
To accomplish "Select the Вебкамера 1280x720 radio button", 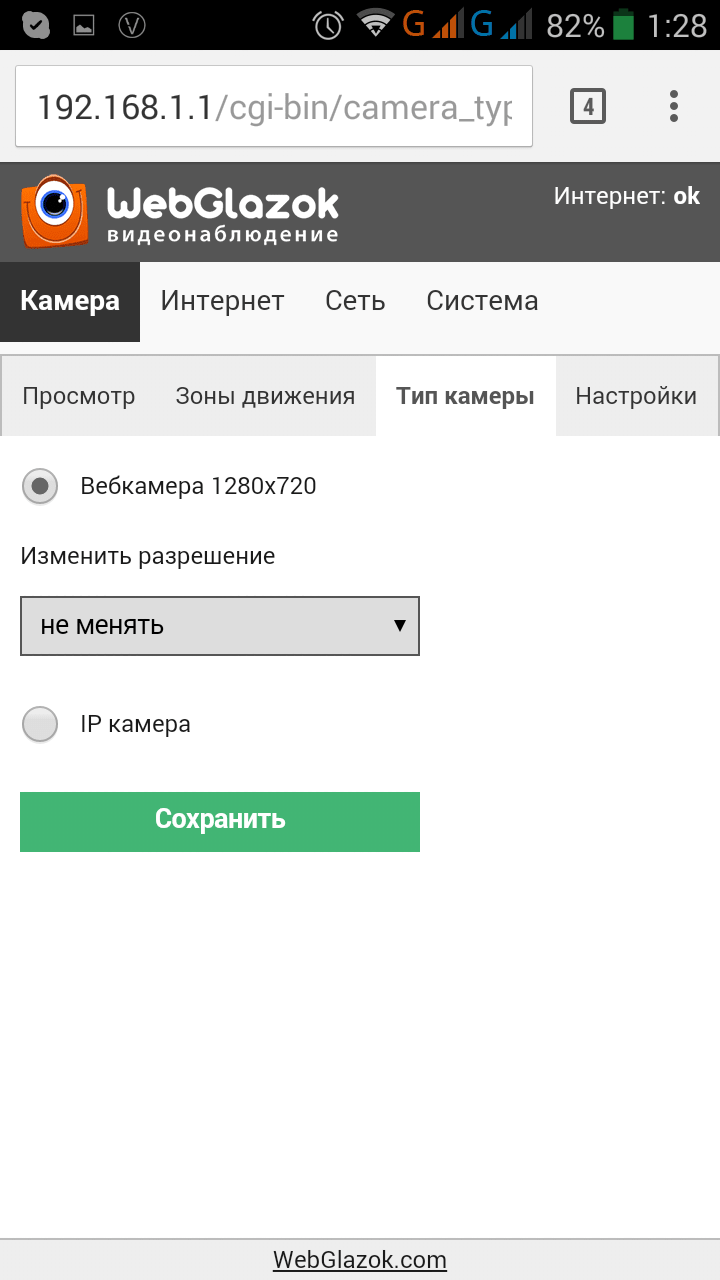I will (x=39, y=487).
